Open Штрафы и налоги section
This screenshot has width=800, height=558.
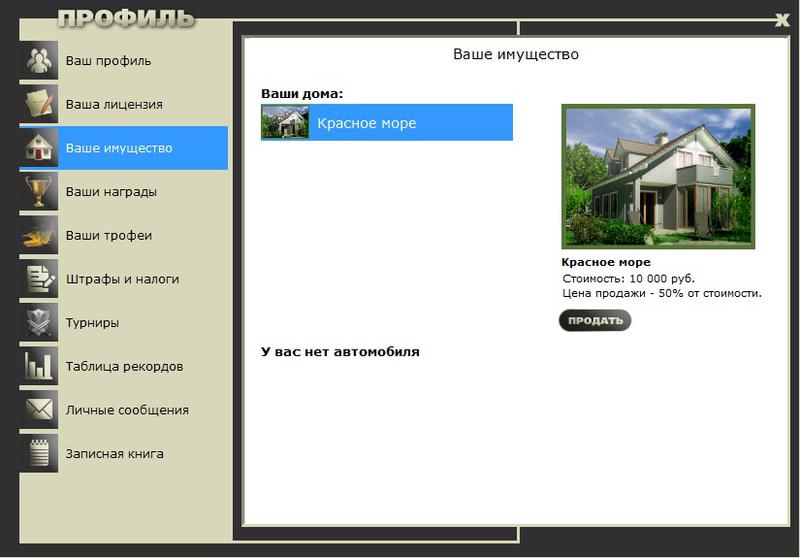click(x=123, y=279)
